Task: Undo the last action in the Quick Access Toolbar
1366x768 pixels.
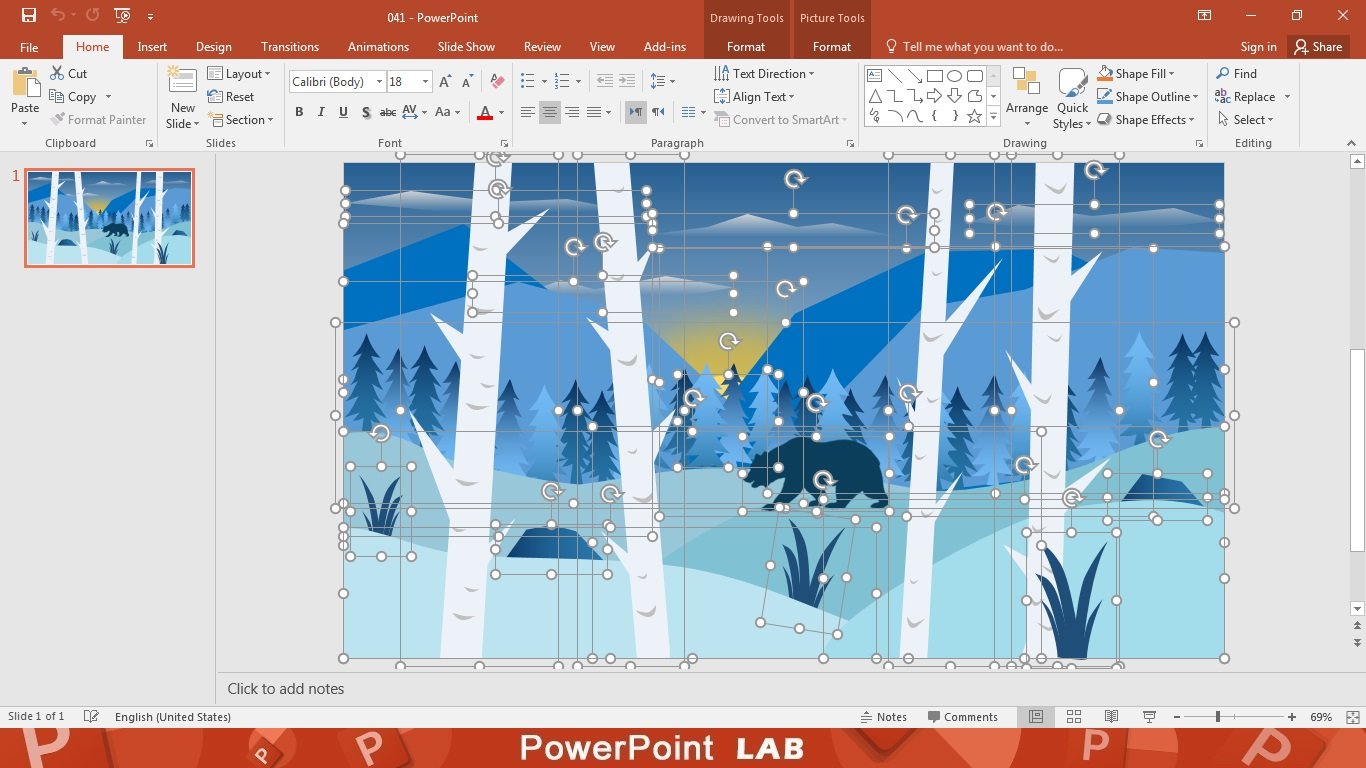Action: [x=58, y=16]
